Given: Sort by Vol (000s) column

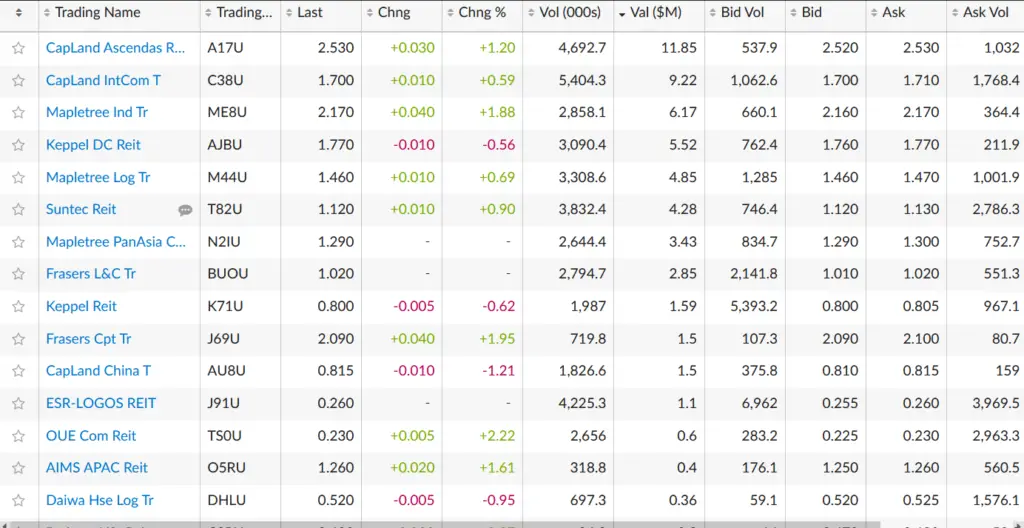Looking at the screenshot, I should tap(568, 12).
